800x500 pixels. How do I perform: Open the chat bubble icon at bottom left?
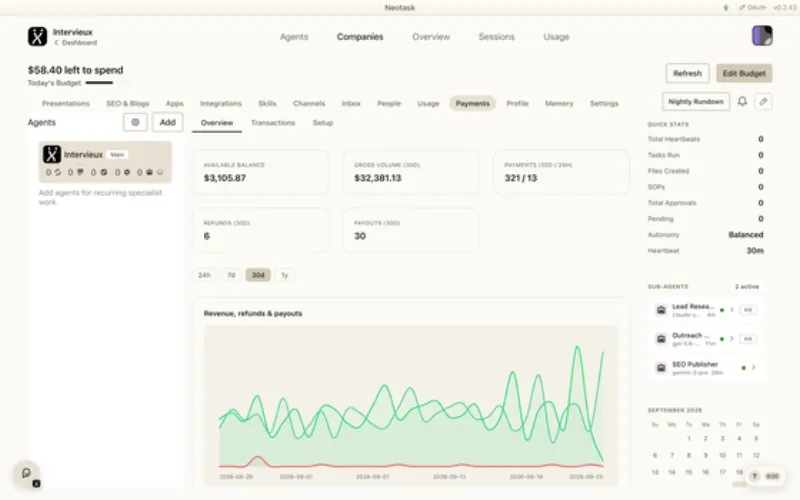[x=26, y=473]
